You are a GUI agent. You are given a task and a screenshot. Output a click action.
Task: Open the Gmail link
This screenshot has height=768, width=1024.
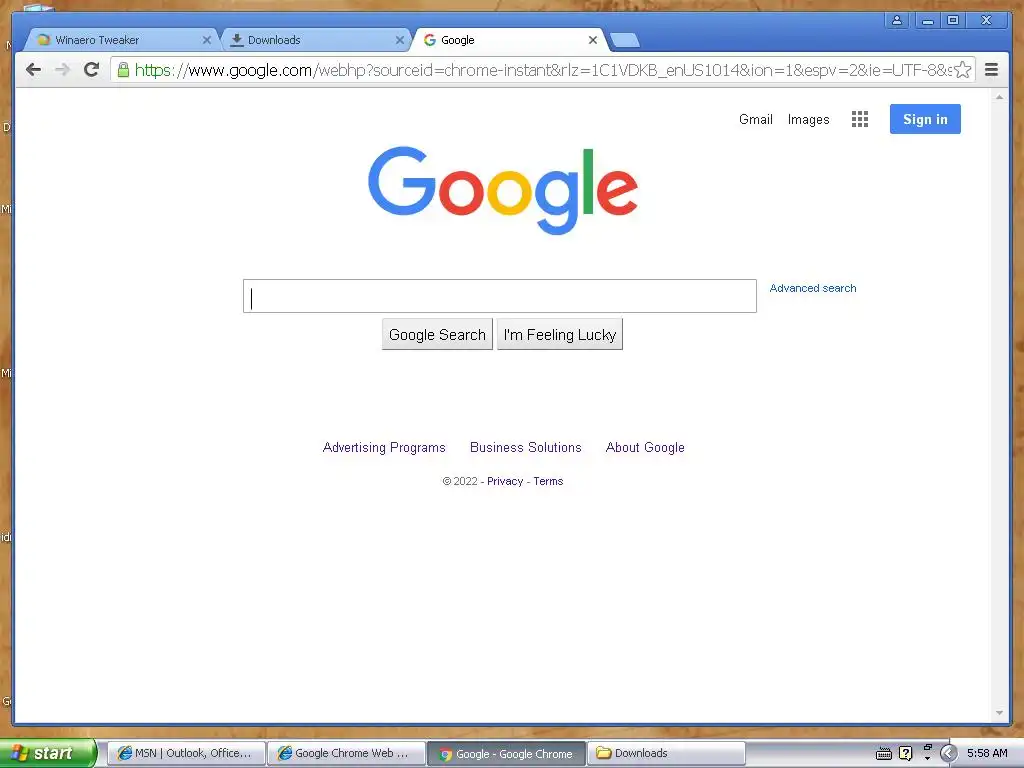pyautogui.click(x=756, y=120)
